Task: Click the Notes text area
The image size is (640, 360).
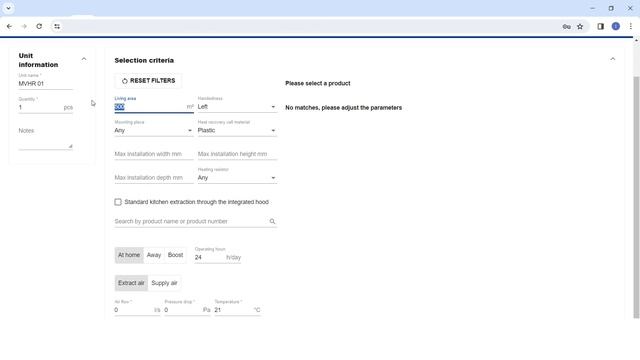Action: pyautogui.click(x=45, y=139)
